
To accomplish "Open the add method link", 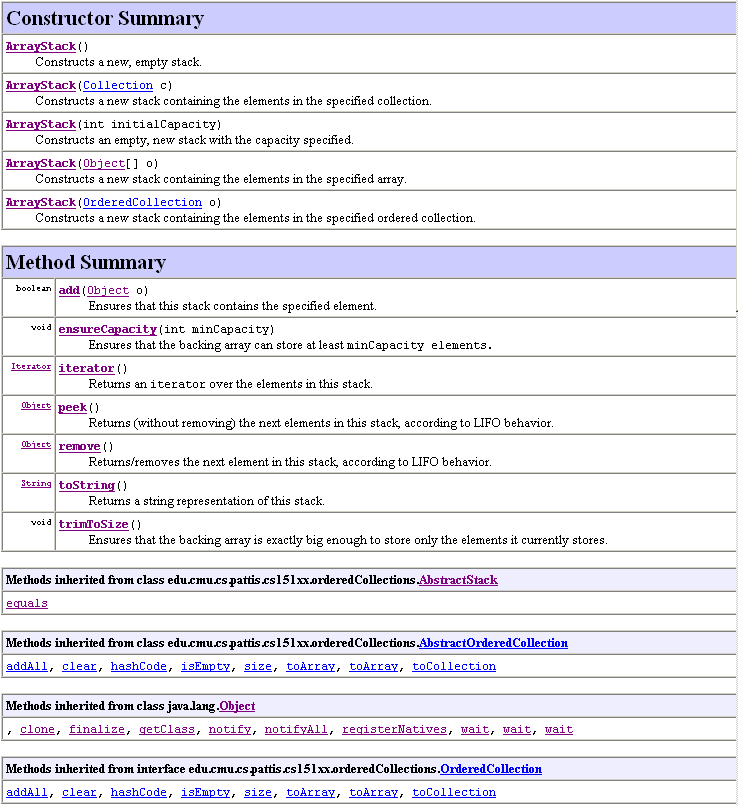I will pos(69,290).
